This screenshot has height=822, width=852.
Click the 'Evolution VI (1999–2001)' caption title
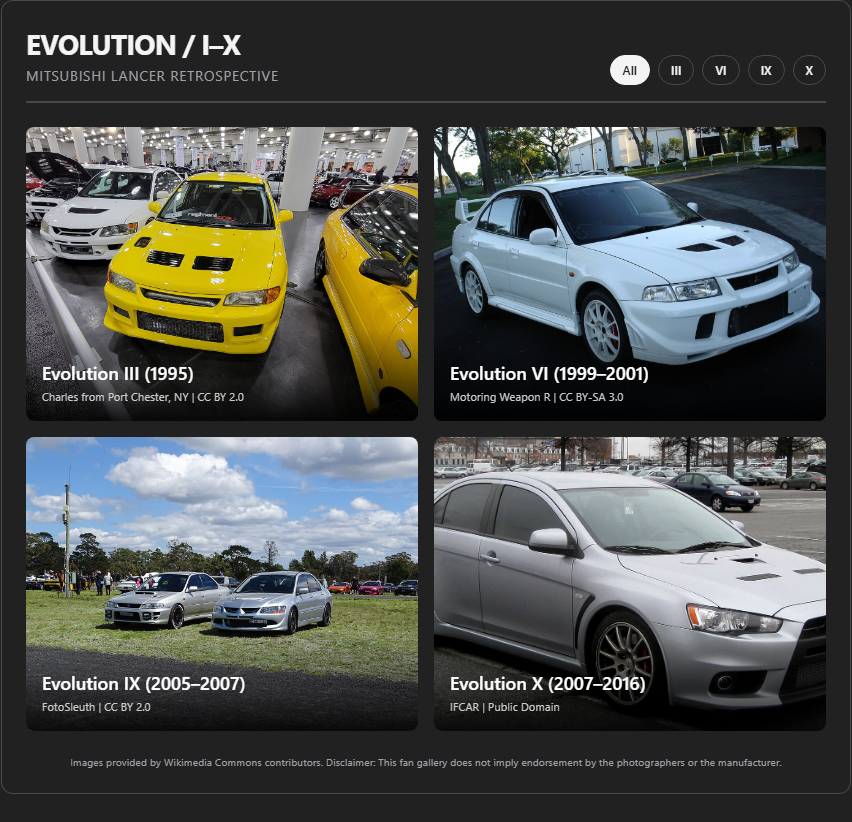click(549, 374)
